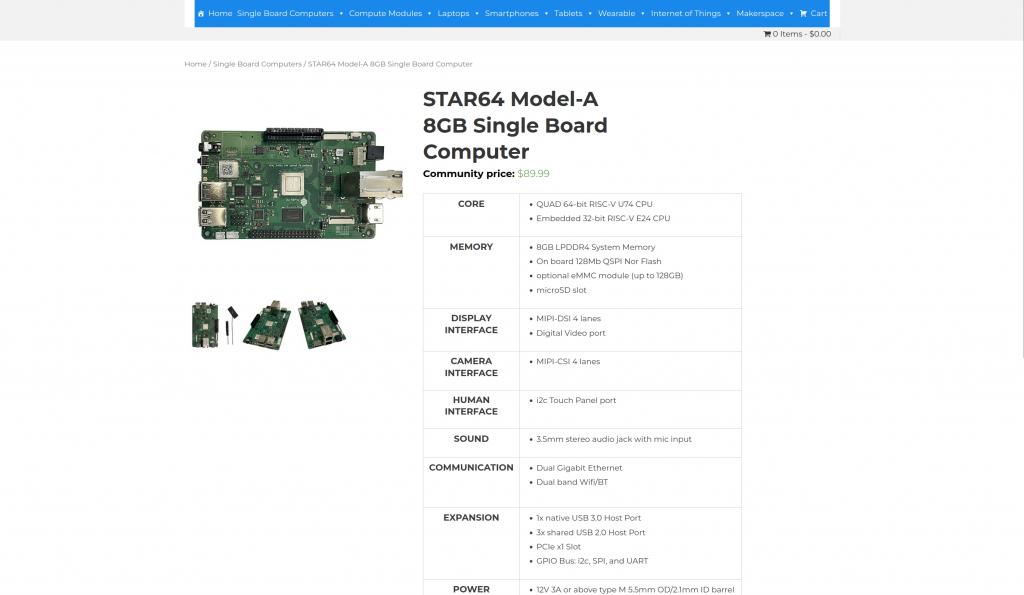
Task: Expand the Compute Modules menu
Action: click(385, 14)
